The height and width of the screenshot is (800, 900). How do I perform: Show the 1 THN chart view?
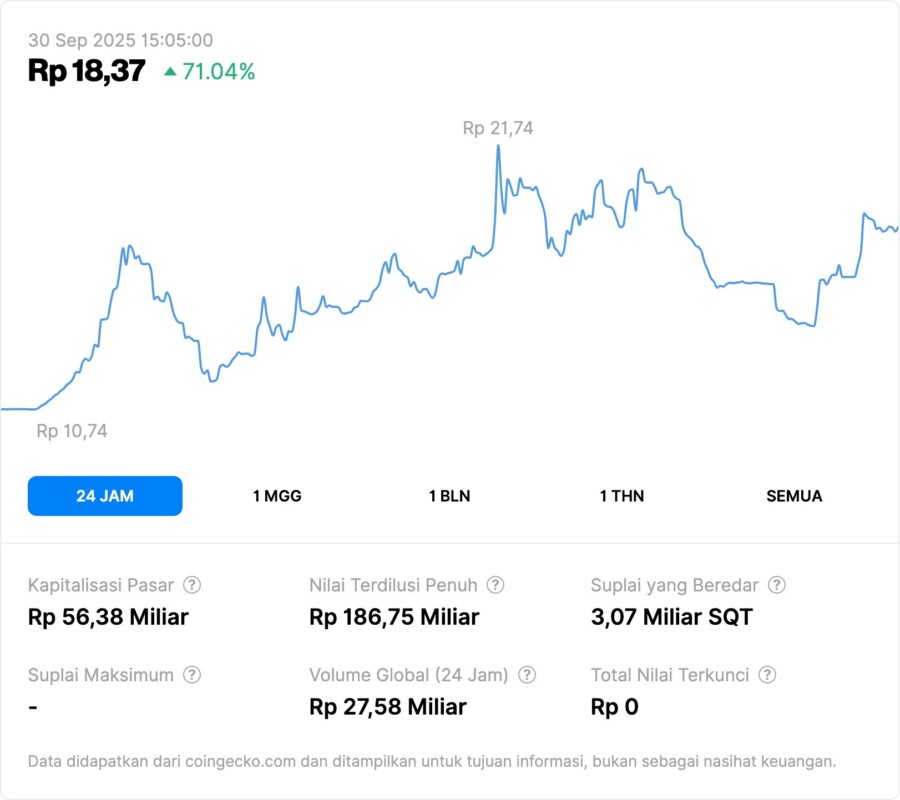pos(622,496)
